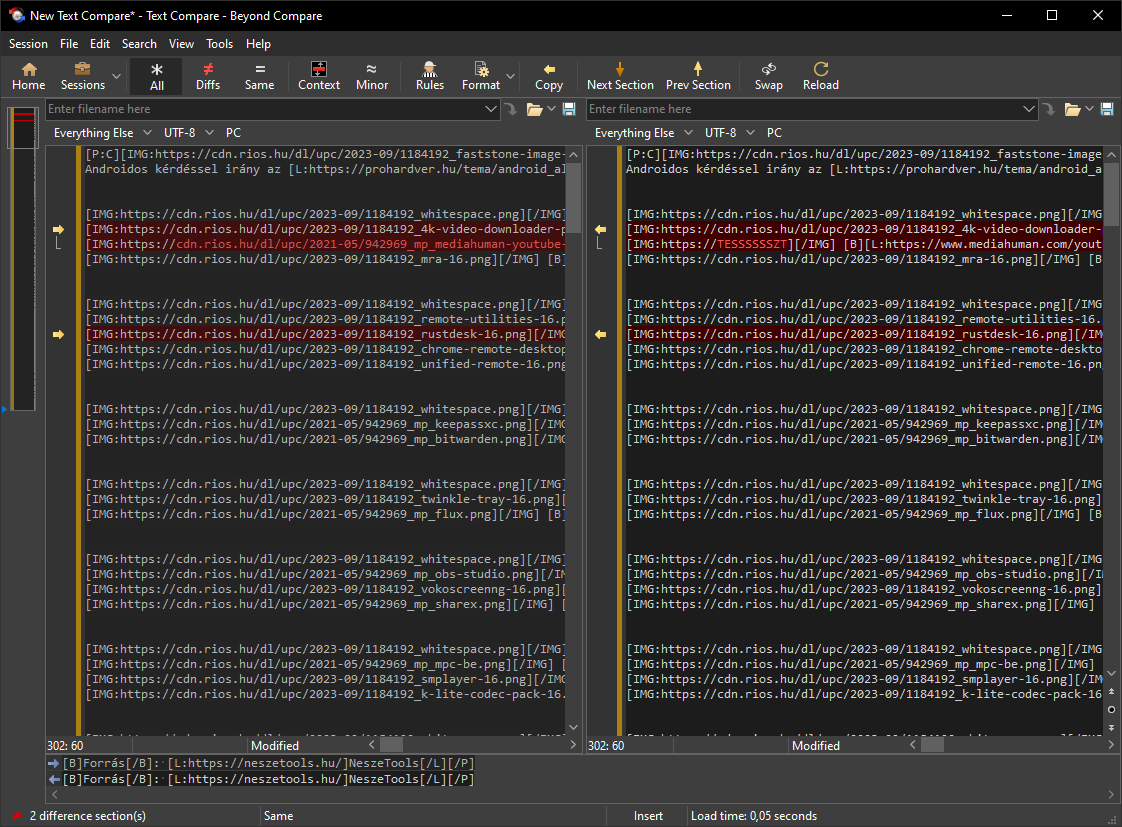Open left pane UTF-8 encoding dropdown
The image size is (1122, 827).
[188, 133]
